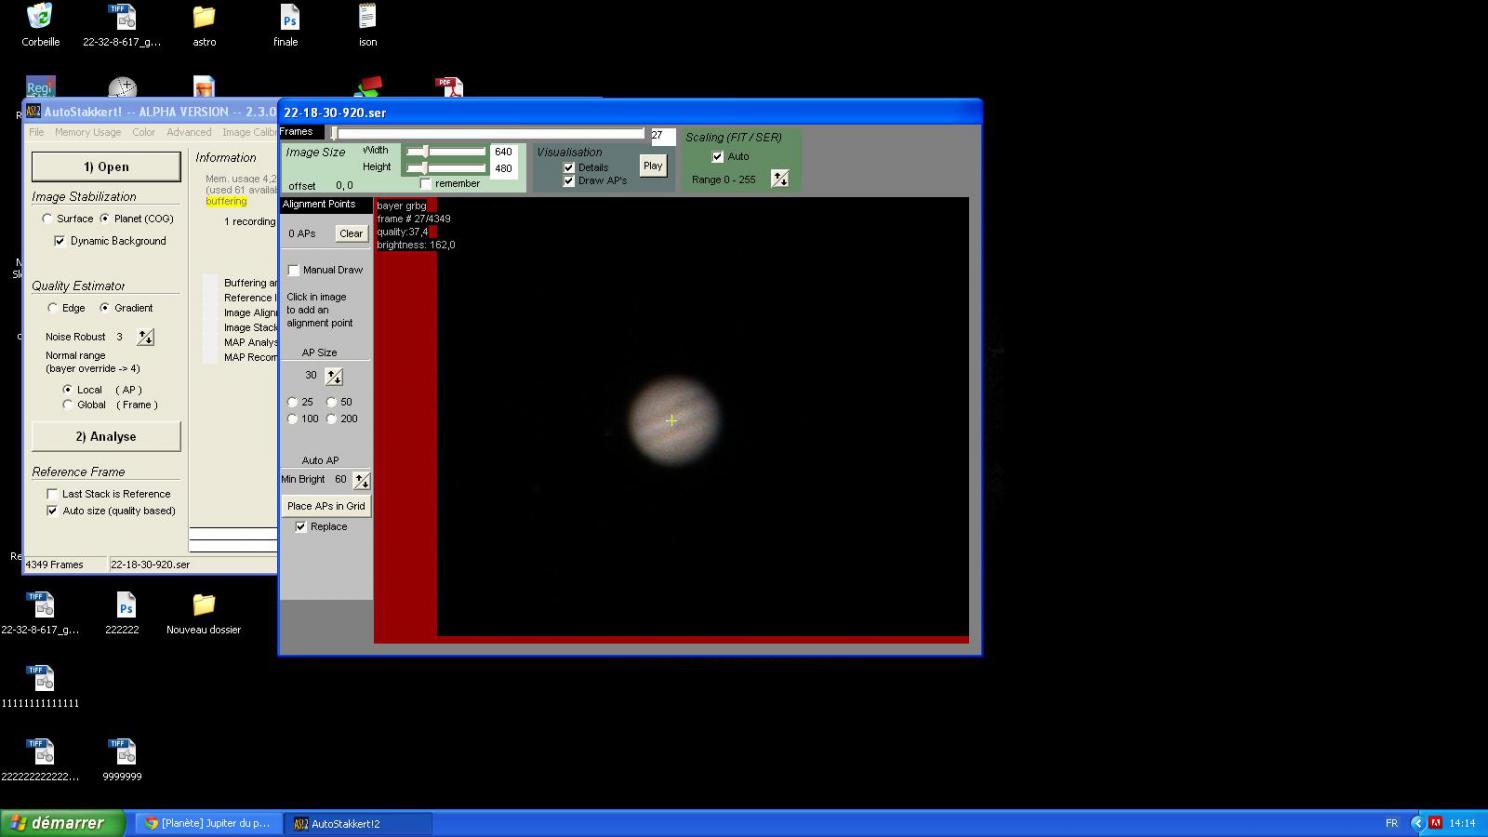Select the 22-32-8-617_g TIFF icon beside Corbeille
This screenshot has width=1488, height=837.
click(122, 17)
